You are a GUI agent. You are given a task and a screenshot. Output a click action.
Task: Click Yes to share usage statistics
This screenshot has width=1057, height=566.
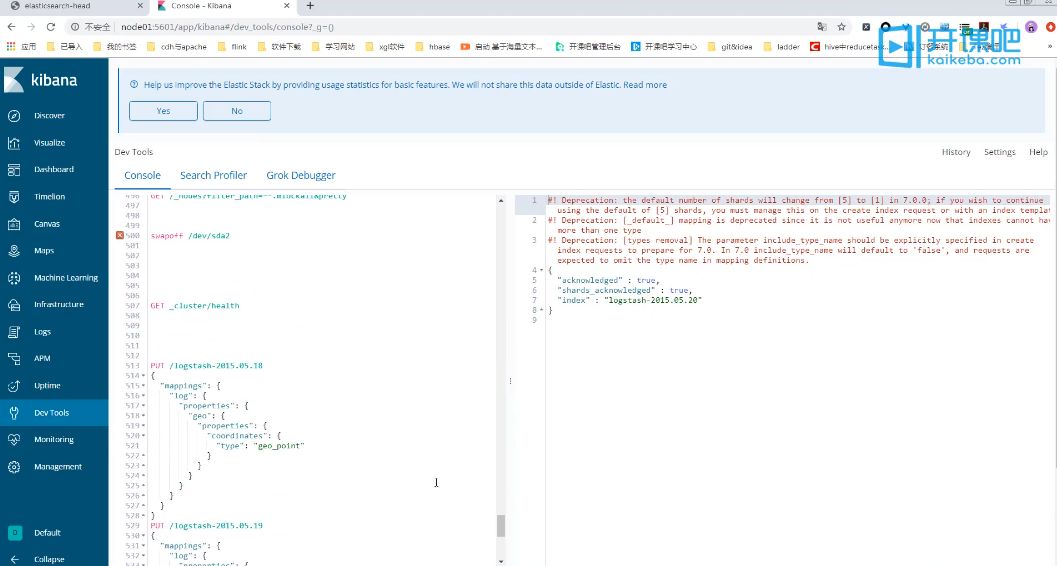coord(163,111)
